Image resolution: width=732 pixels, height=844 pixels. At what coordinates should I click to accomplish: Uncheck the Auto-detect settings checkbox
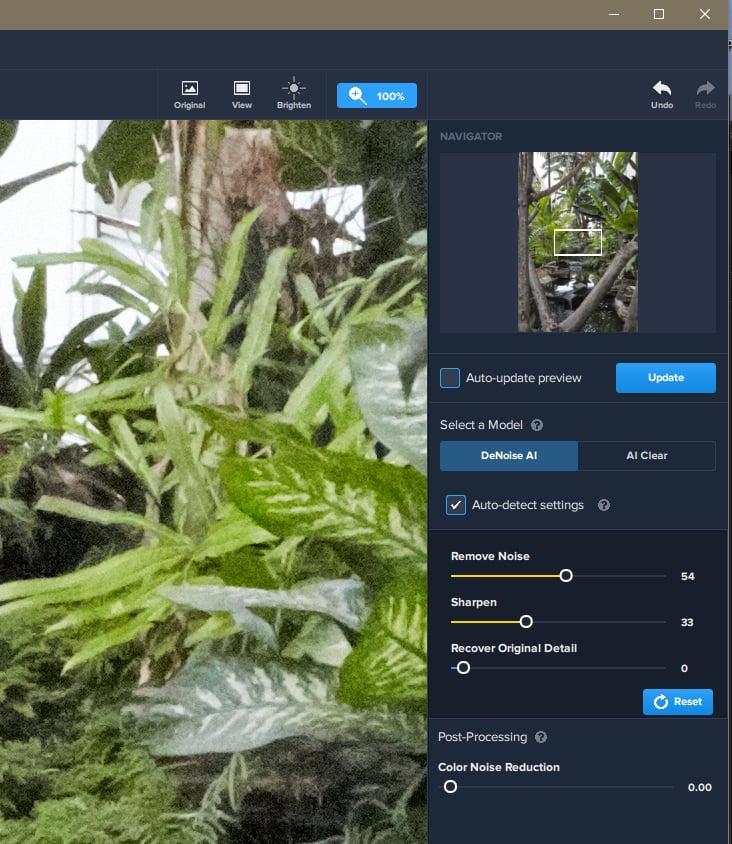click(x=456, y=505)
